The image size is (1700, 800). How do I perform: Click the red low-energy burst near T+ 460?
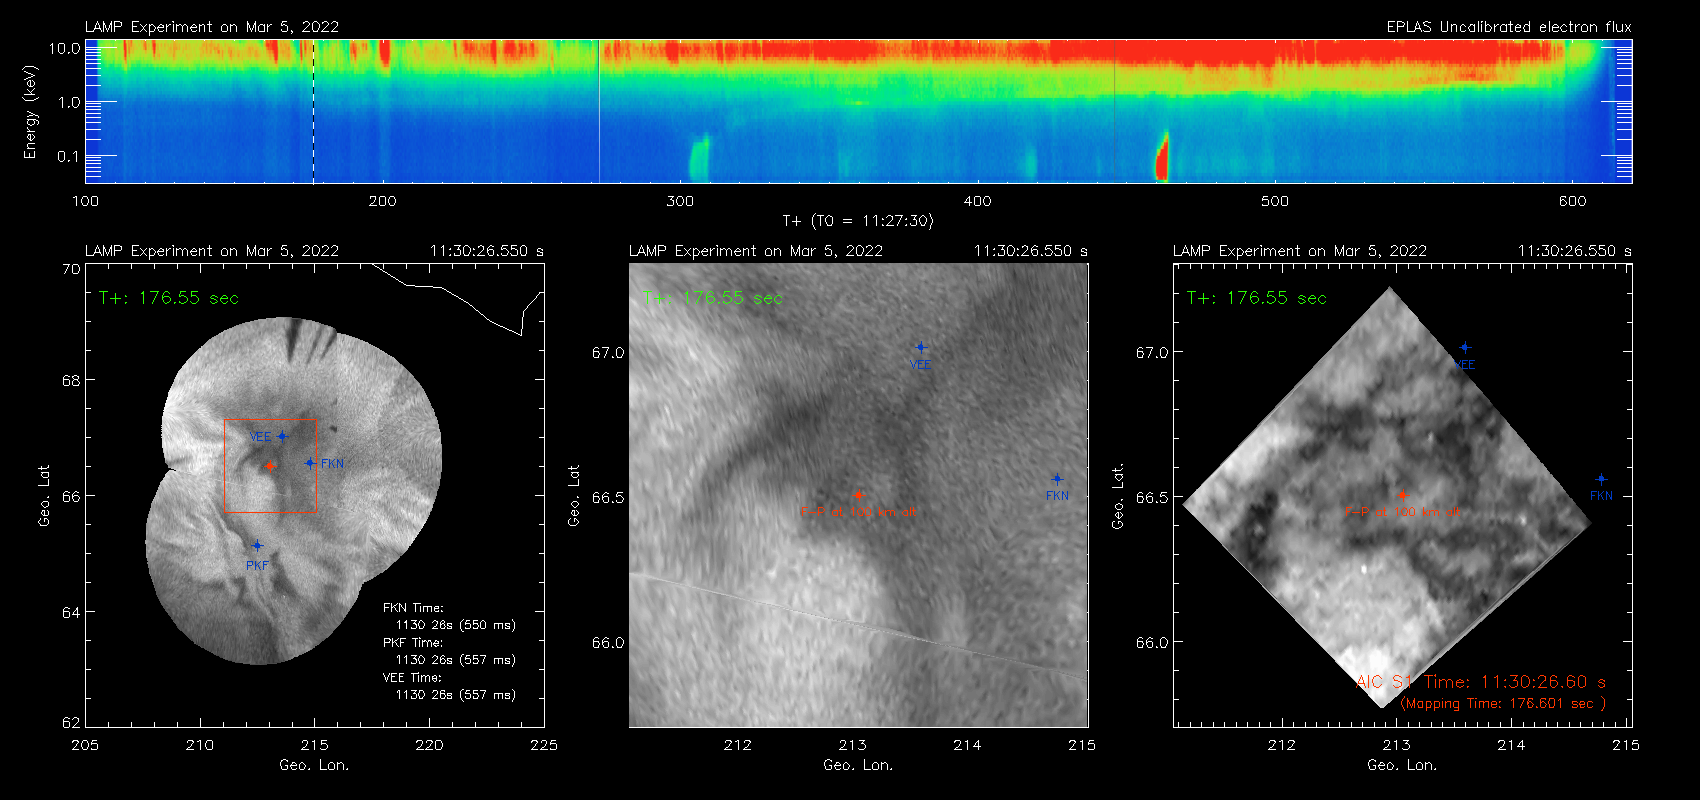pyautogui.click(x=1162, y=157)
